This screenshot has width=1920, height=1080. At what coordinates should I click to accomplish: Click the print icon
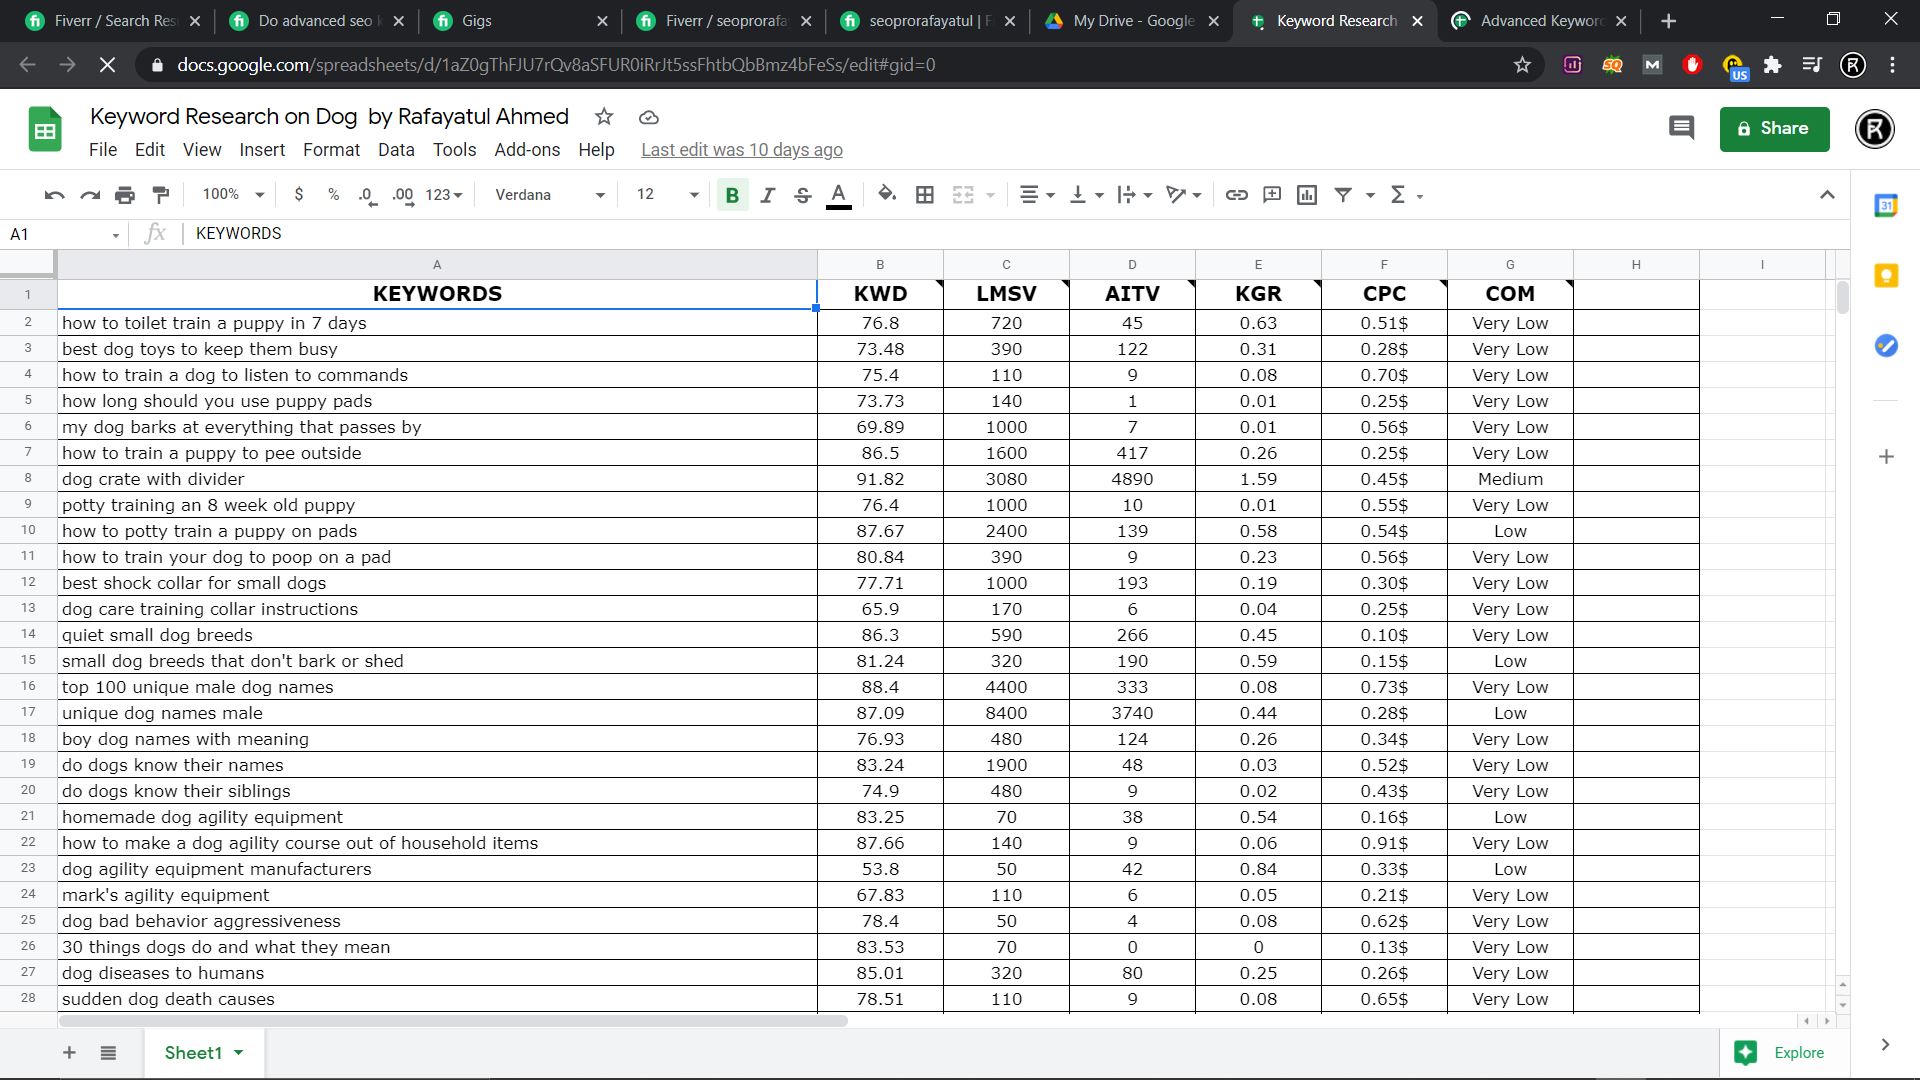point(125,195)
